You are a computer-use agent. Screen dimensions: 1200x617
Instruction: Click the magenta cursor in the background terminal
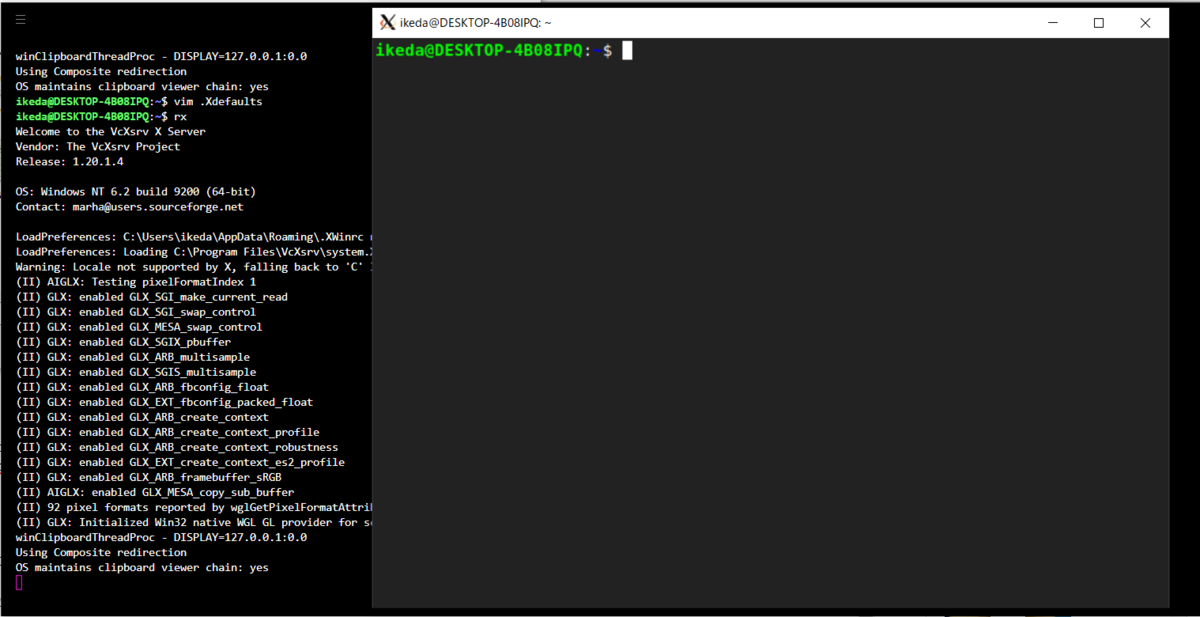click(x=19, y=582)
